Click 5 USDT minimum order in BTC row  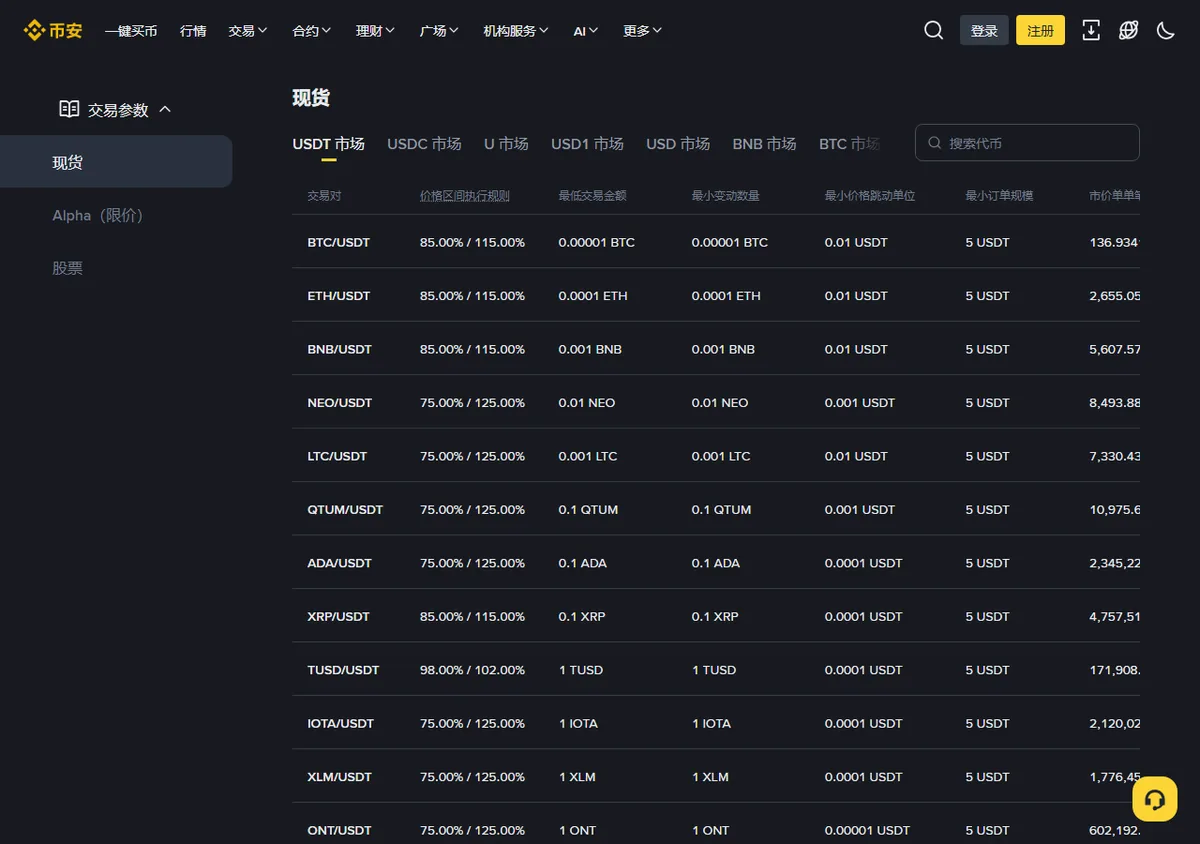click(x=987, y=242)
